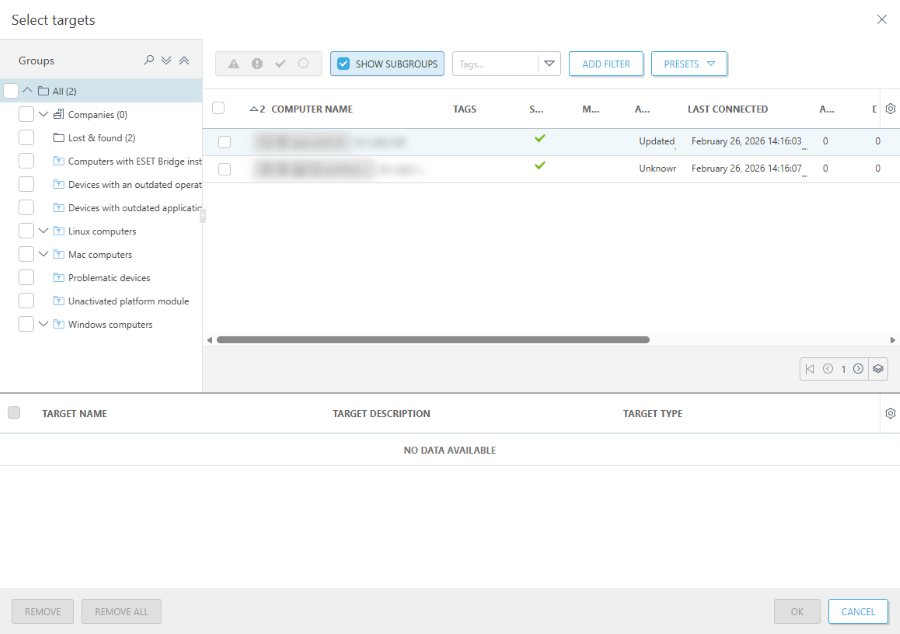Image resolution: width=900 pixels, height=634 pixels.
Task: Go to first page of results
Action: point(810,369)
